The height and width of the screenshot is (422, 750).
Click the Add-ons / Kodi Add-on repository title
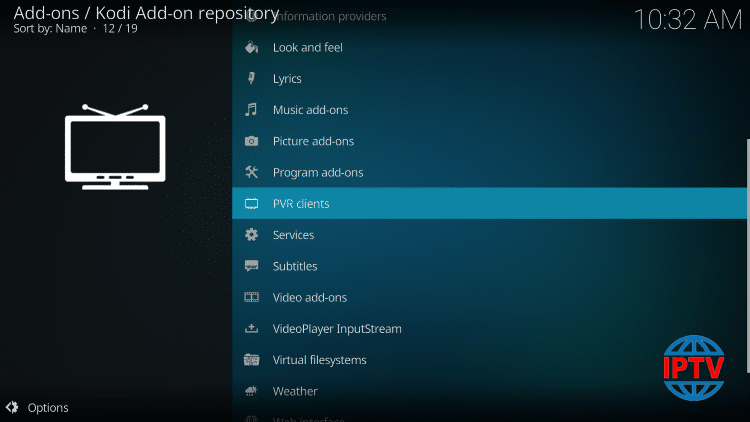coord(146,13)
